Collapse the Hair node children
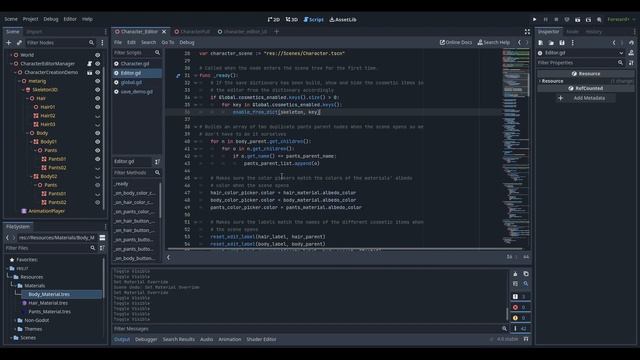Image resolution: width=640 pixels, height=360 pixels. tap(27, 98)
